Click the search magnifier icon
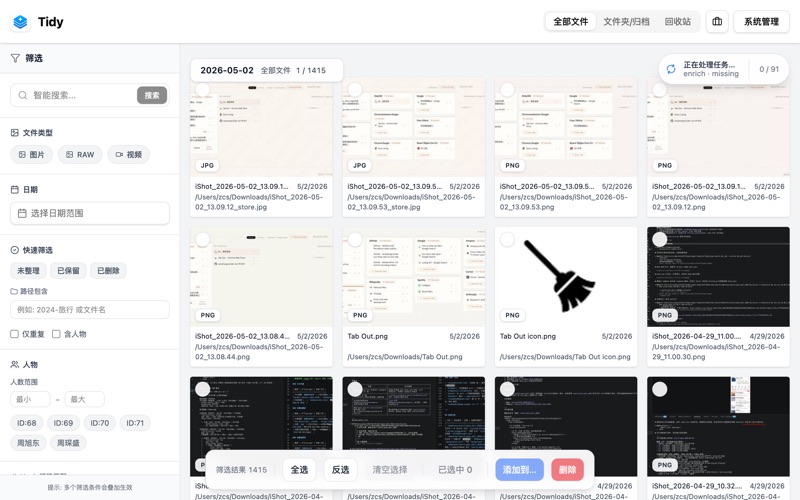This screenshot has height=500, width=800. click(22, 95)
